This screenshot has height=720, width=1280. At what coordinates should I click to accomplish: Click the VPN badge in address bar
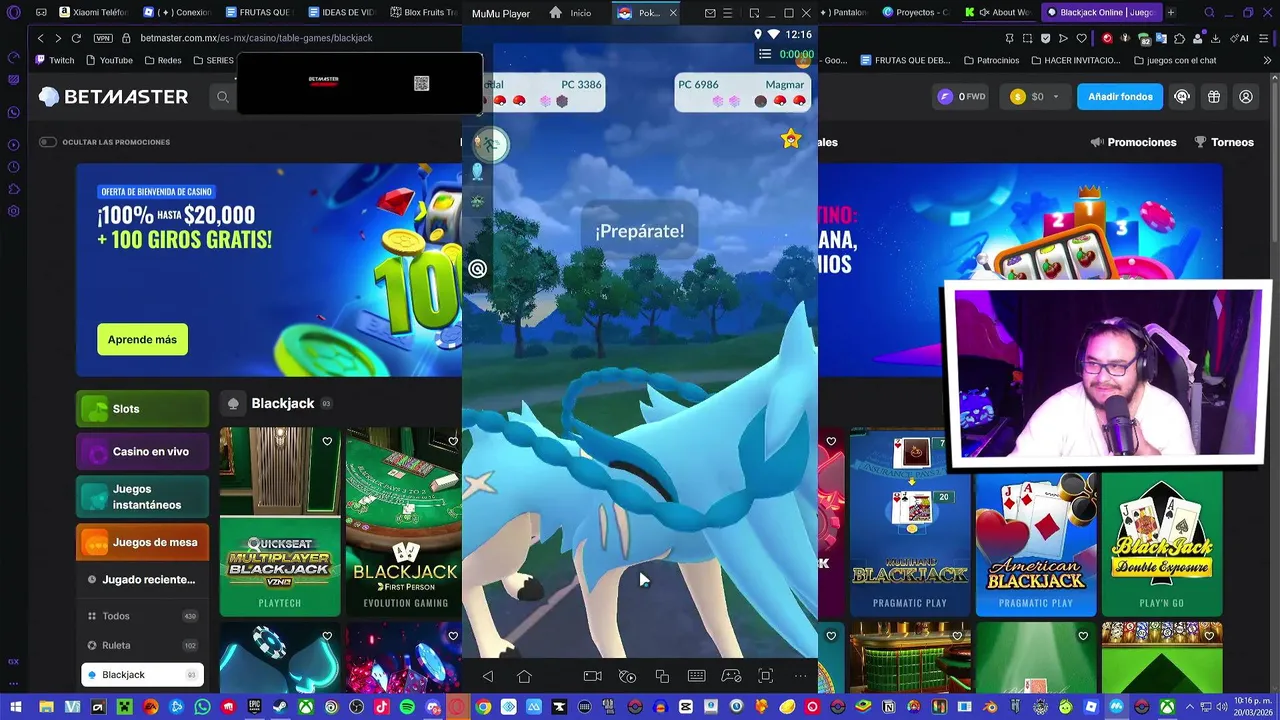tap(103, 38)
